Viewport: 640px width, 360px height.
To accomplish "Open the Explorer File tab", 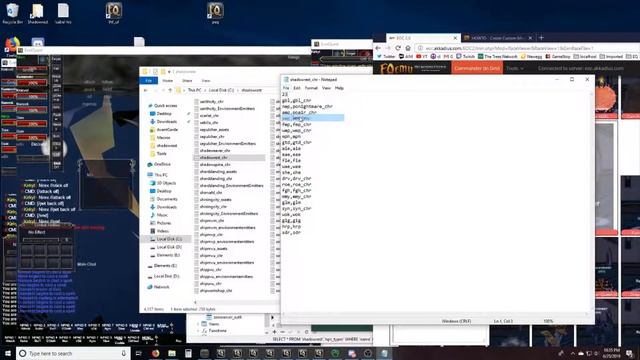I will (x=149, y=81).
